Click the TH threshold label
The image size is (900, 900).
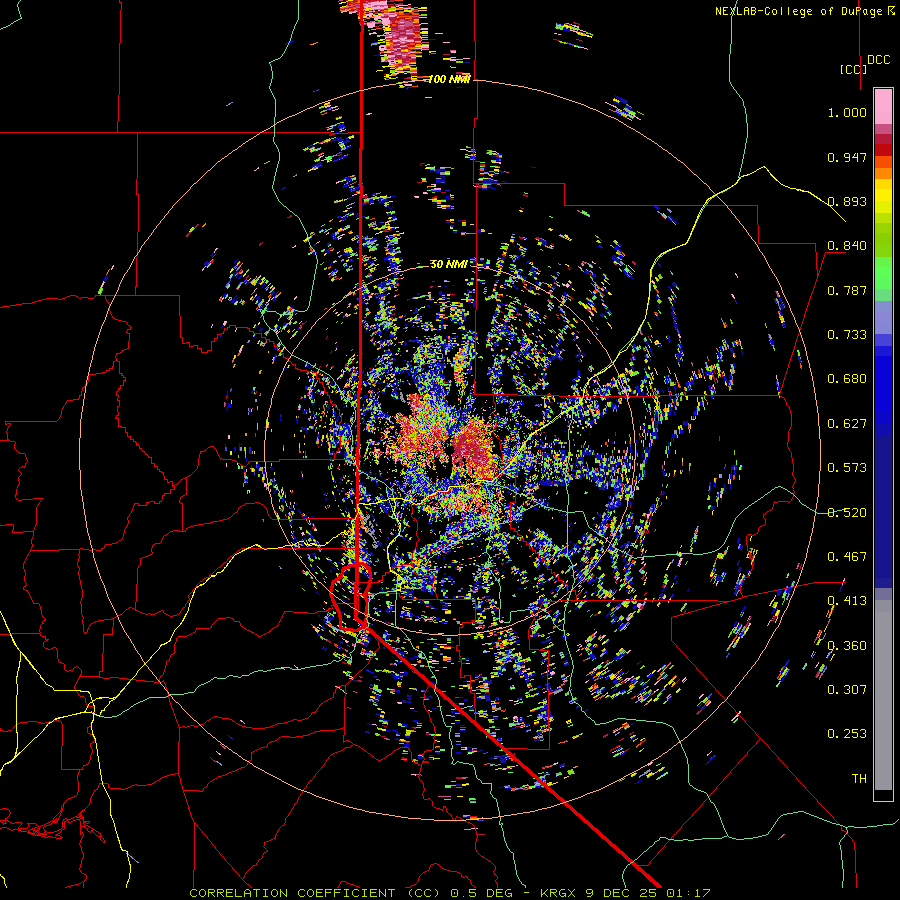click(859, 779)
